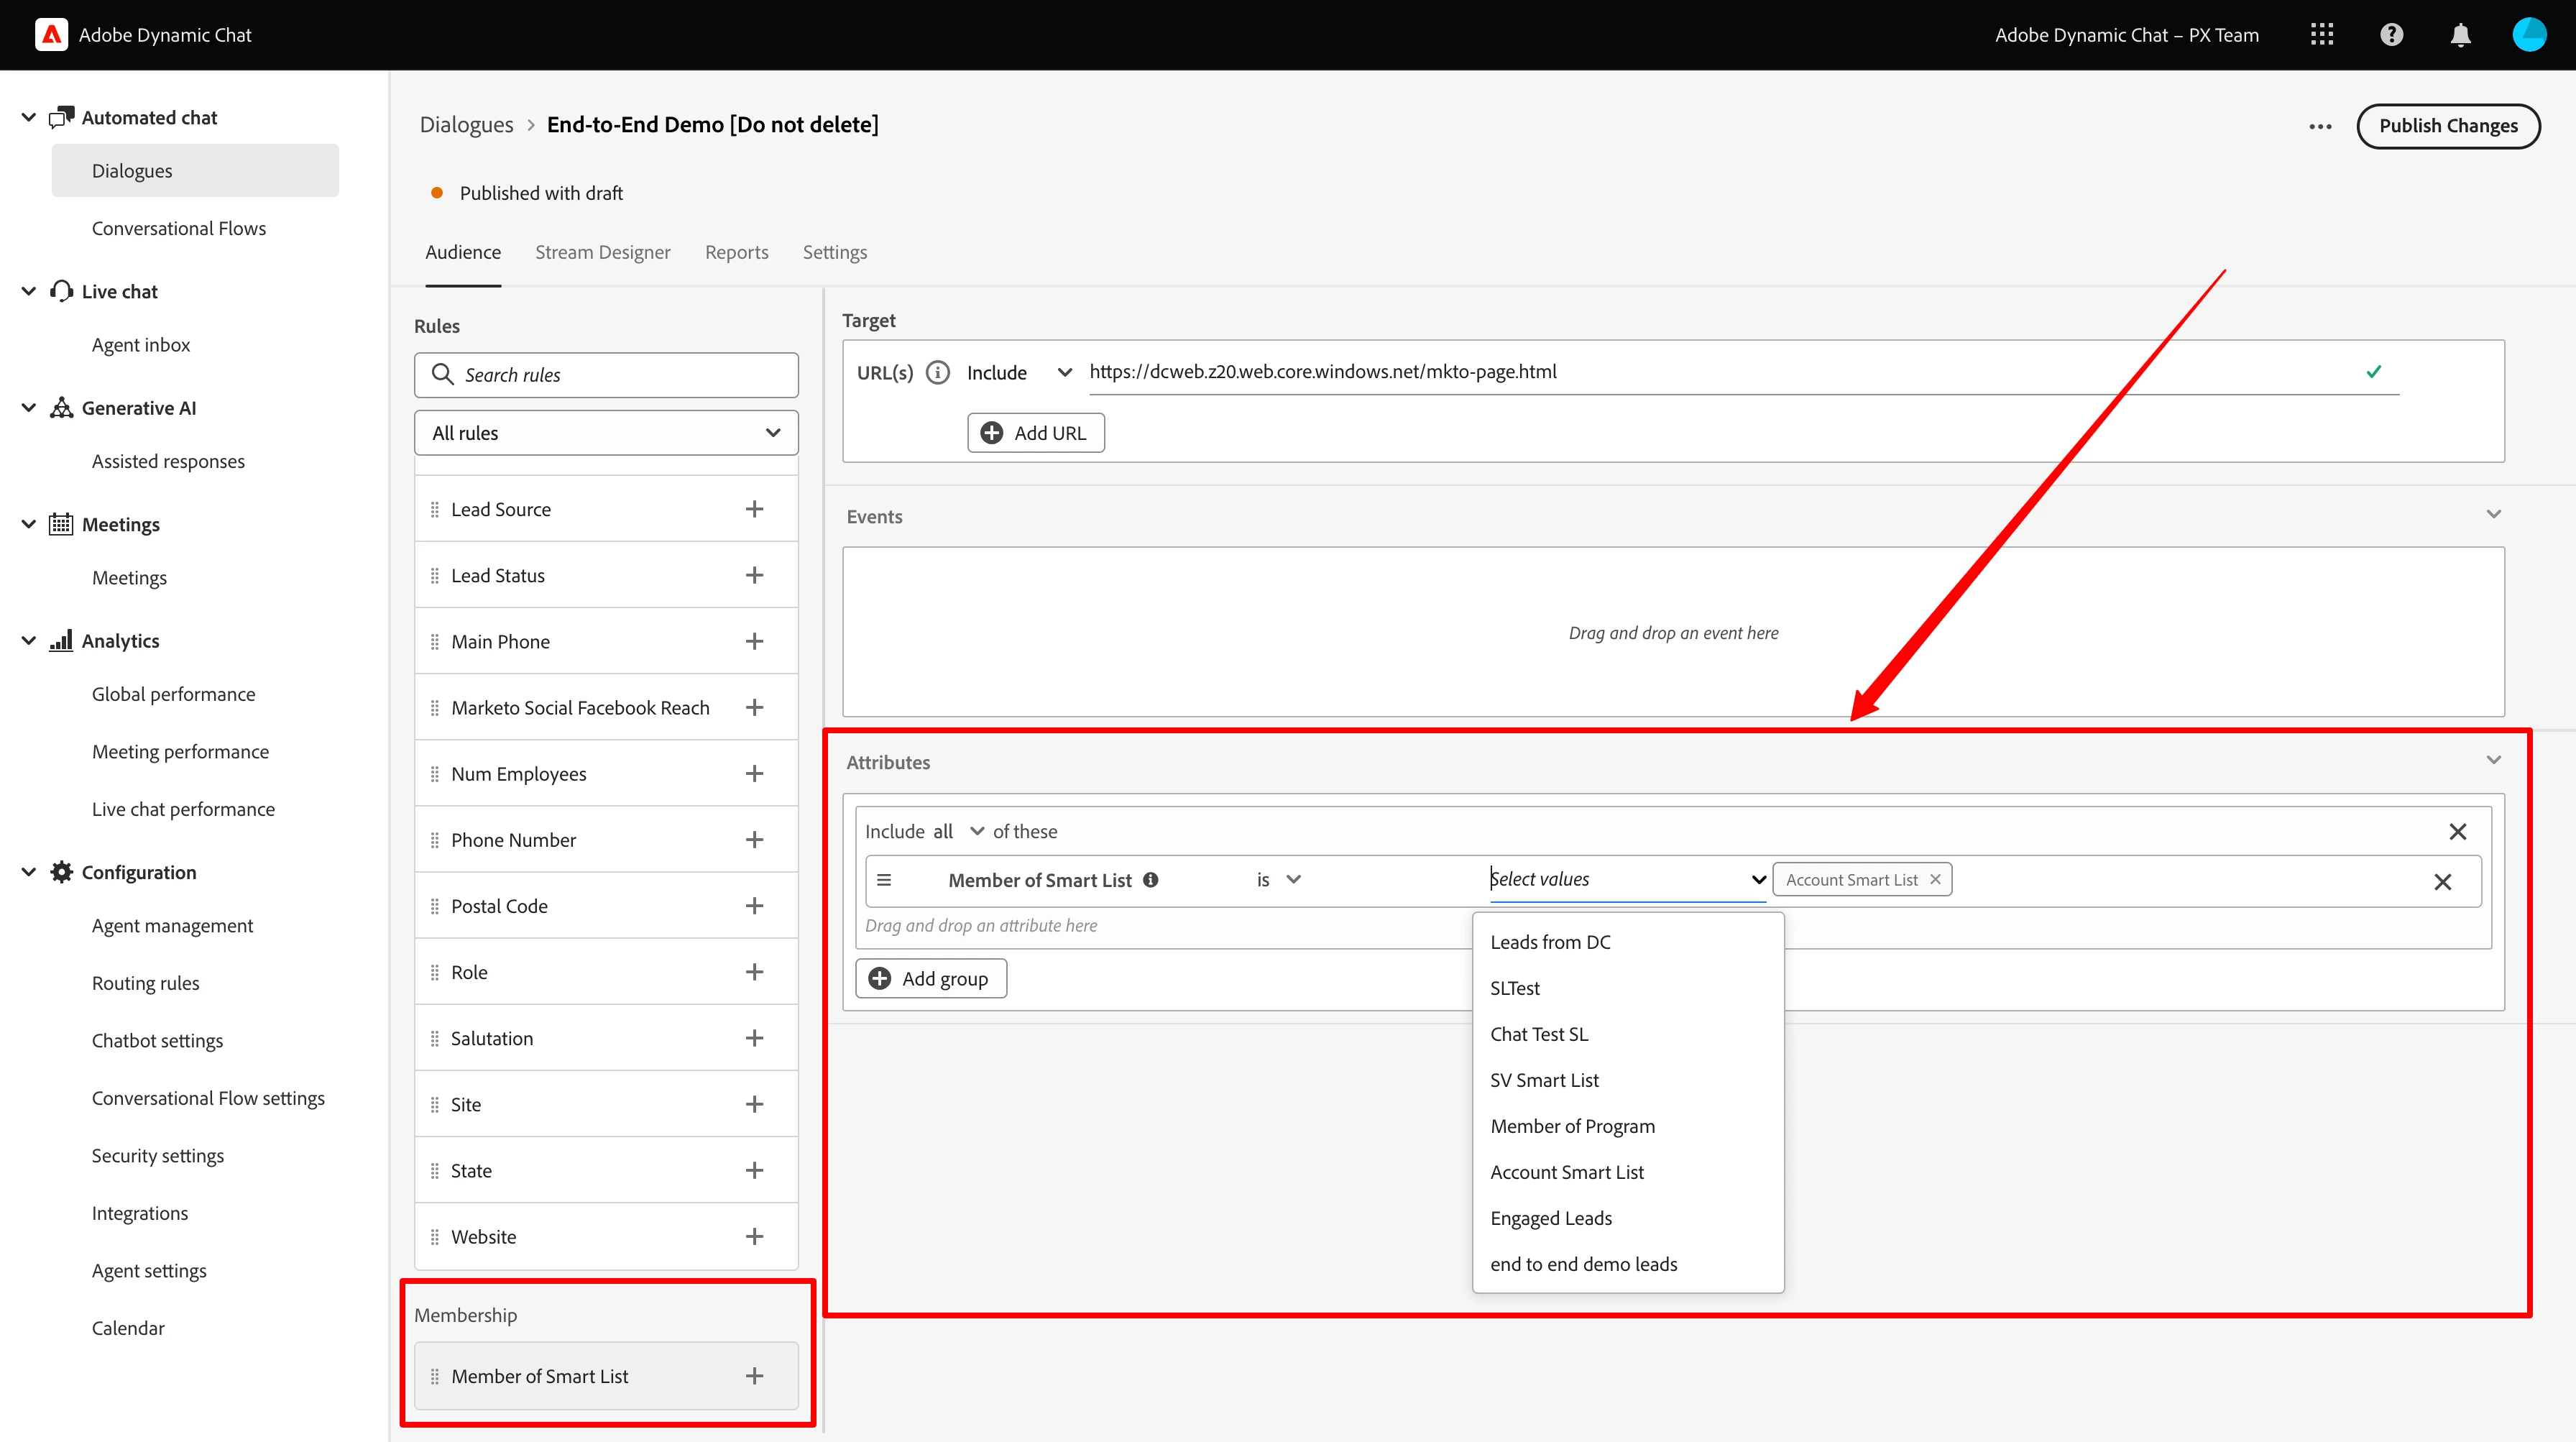The image size is (2576, 1442).
Task: Click the plus icon next to Lead Source
Action: point(754,509)
